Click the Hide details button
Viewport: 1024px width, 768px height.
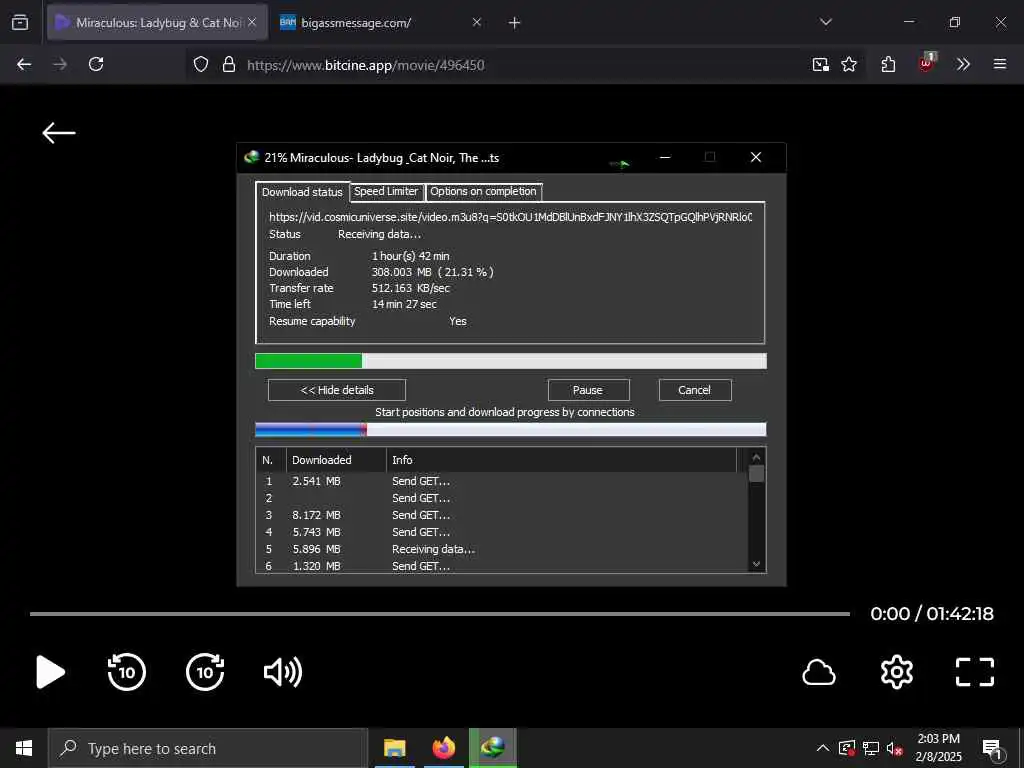337,390
